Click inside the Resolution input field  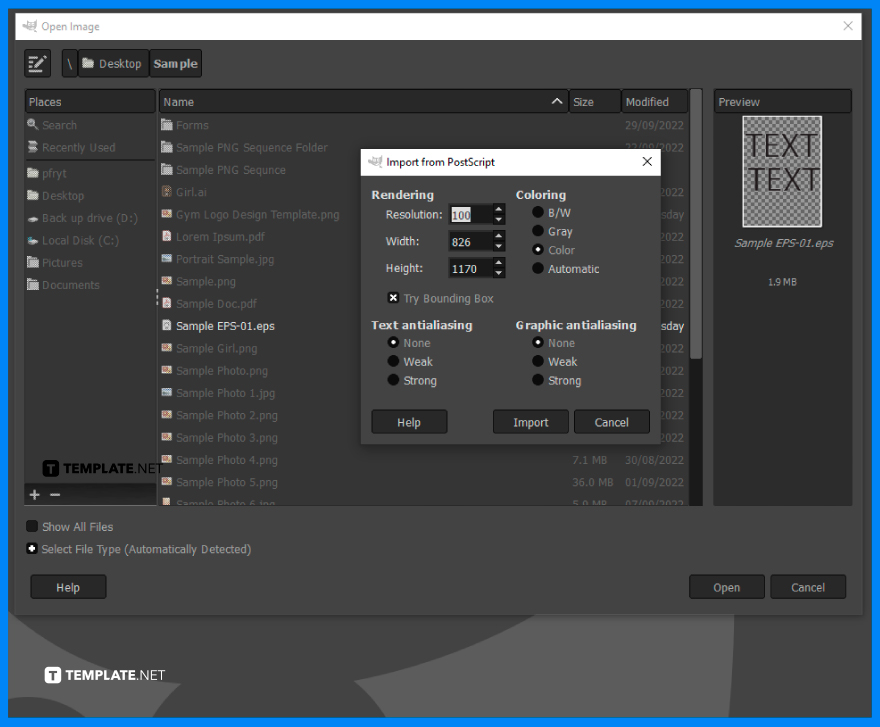coord(470,214)
